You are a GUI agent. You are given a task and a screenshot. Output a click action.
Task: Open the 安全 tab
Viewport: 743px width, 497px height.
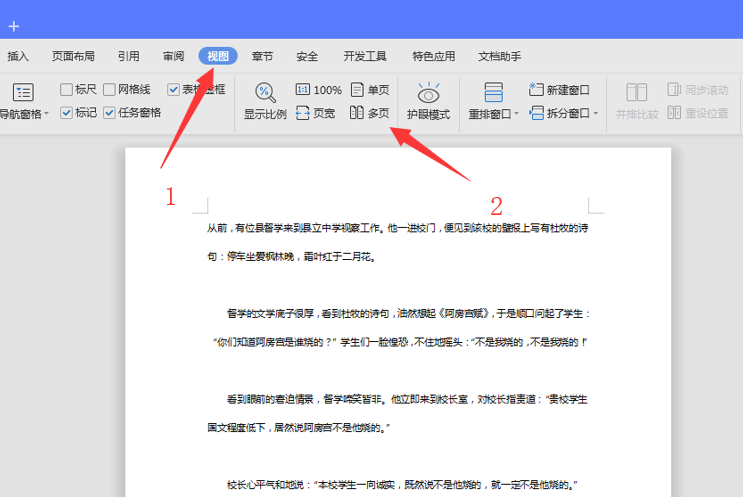point(307,56)
